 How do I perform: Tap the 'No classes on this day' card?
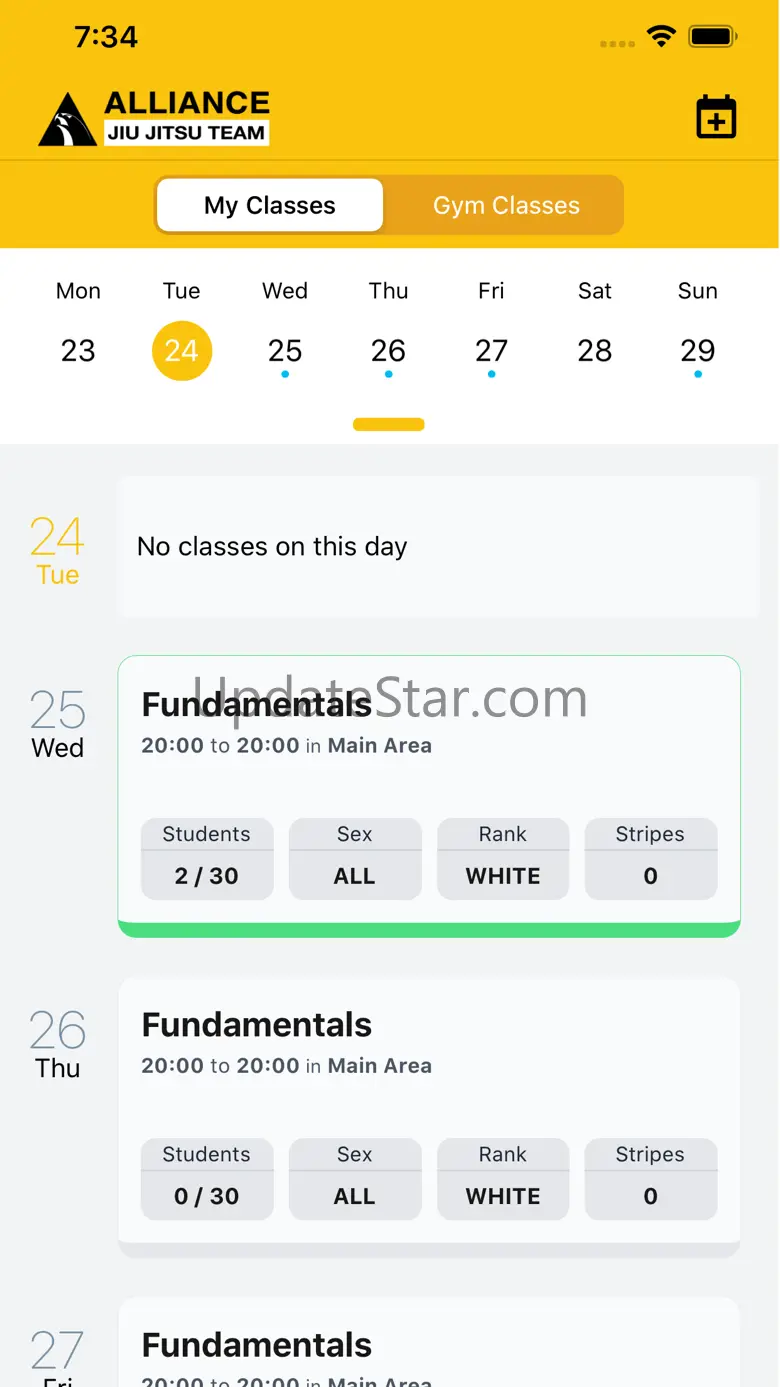[439, 547]
